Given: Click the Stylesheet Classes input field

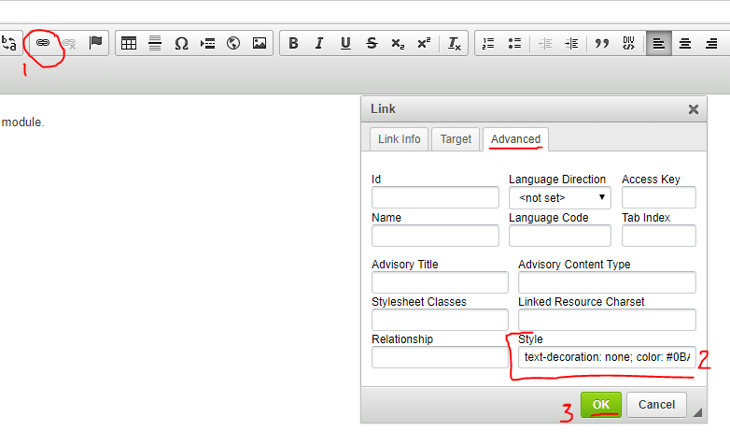Looking at the screenshot, I should click(x=440, y=319).
